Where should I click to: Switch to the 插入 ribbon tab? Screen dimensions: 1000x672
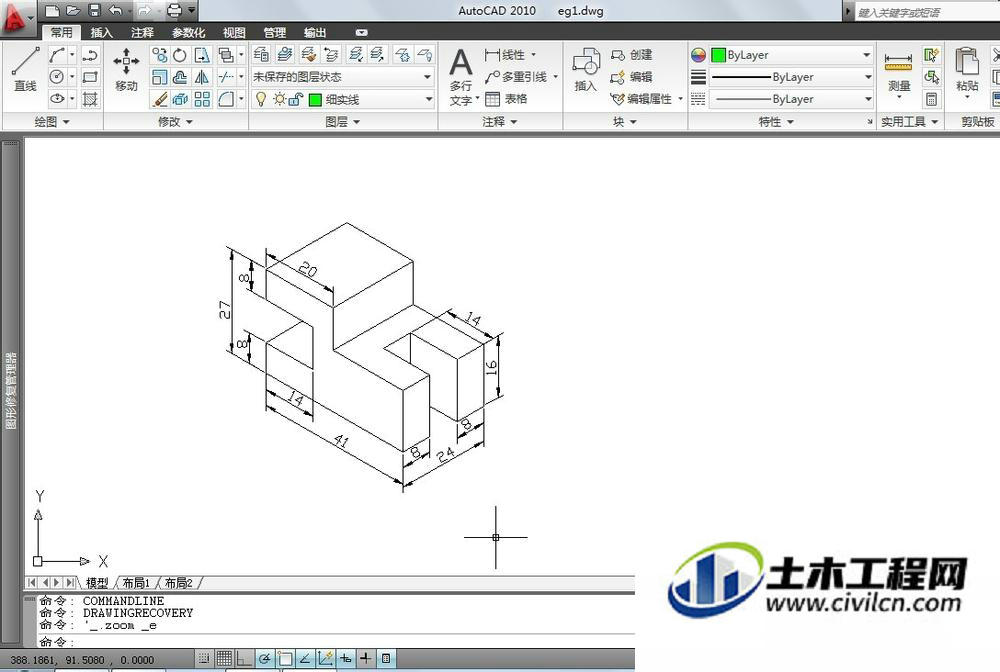point(101,32)
